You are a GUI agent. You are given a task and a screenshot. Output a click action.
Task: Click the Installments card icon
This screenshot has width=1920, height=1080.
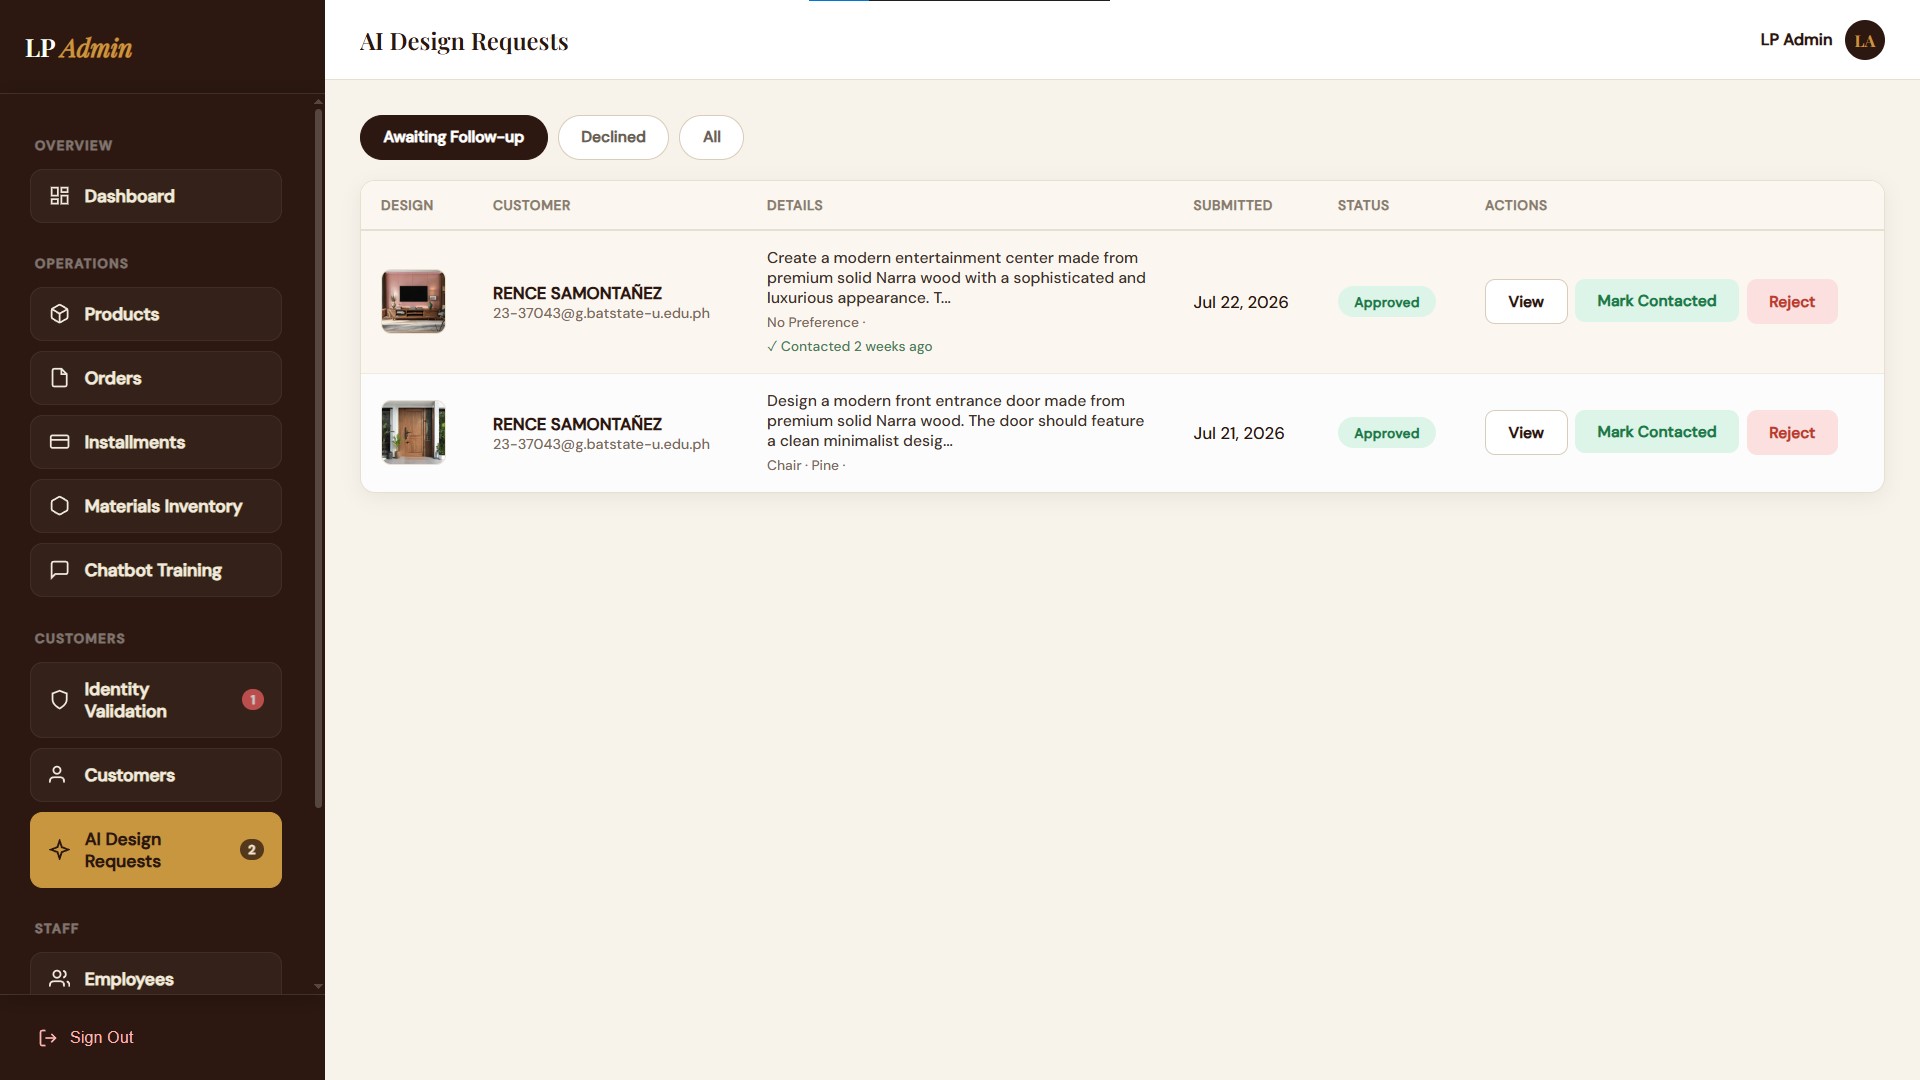pos(60,442)
